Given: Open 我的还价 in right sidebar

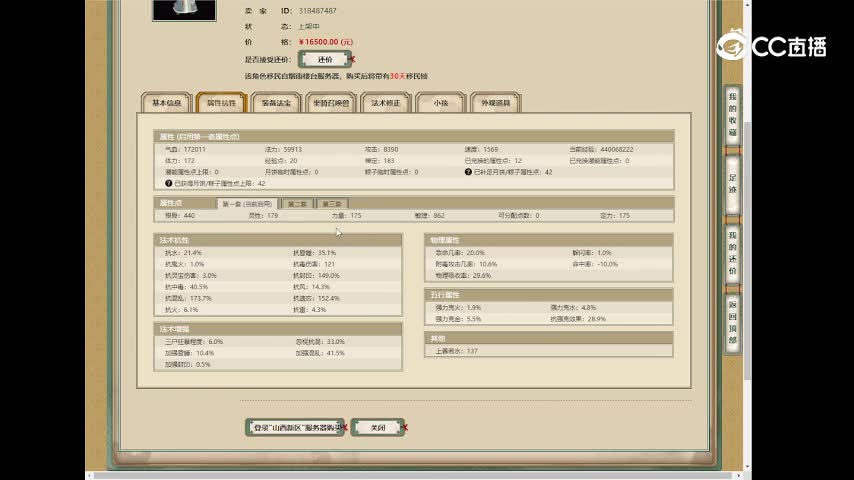Looking at the screenshot, I should 733,253.
